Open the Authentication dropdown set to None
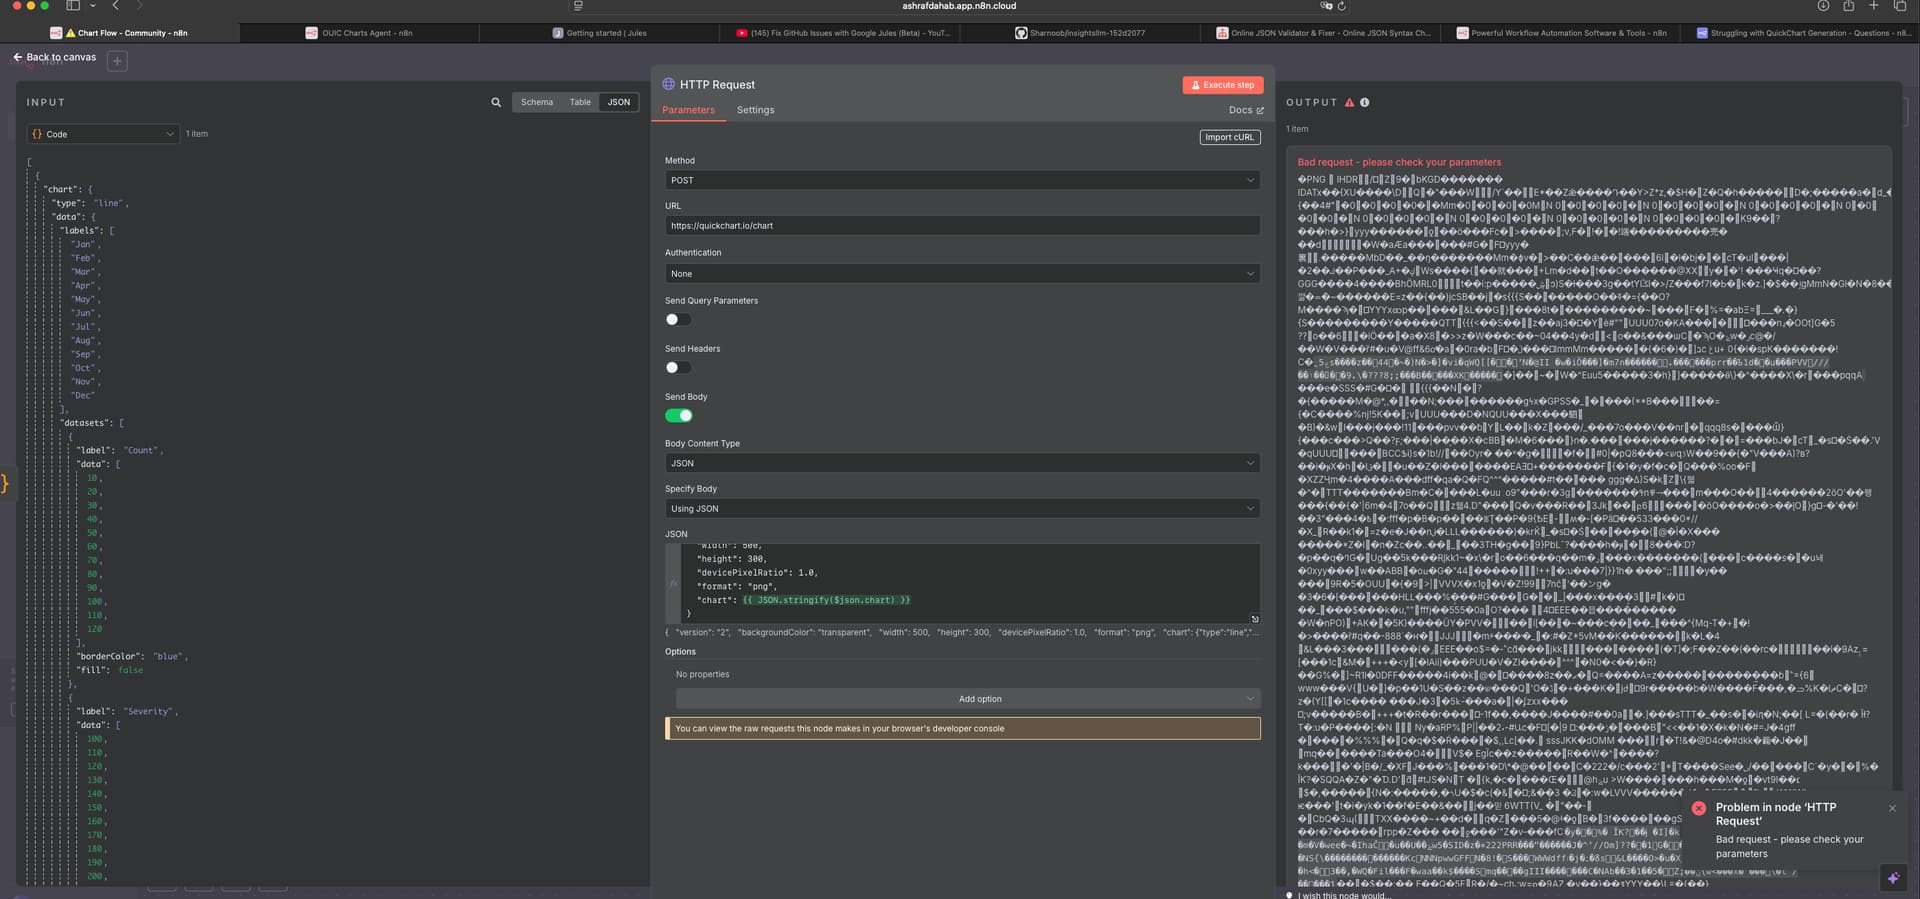The height and width of the screenshot is (899, 1920). point(962,273)
